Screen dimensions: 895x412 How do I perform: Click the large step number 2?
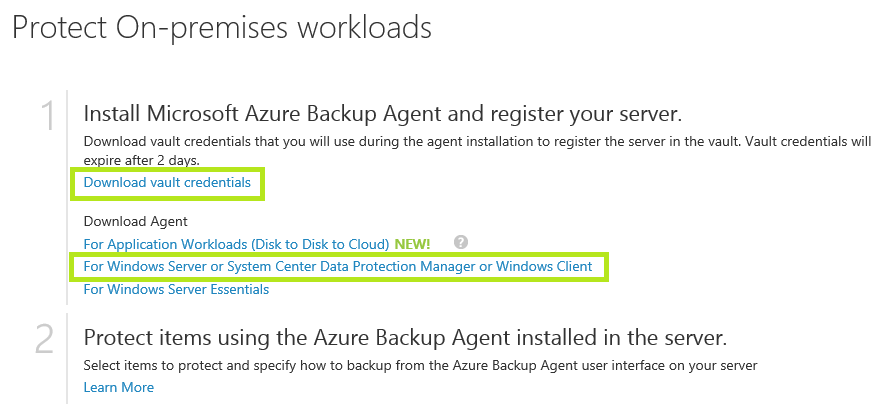(44, 340)
